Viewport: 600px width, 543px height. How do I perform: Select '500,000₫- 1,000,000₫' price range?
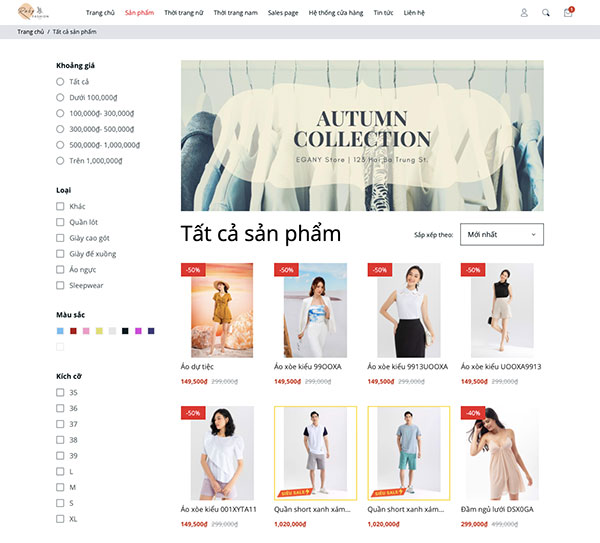(60, 145)
